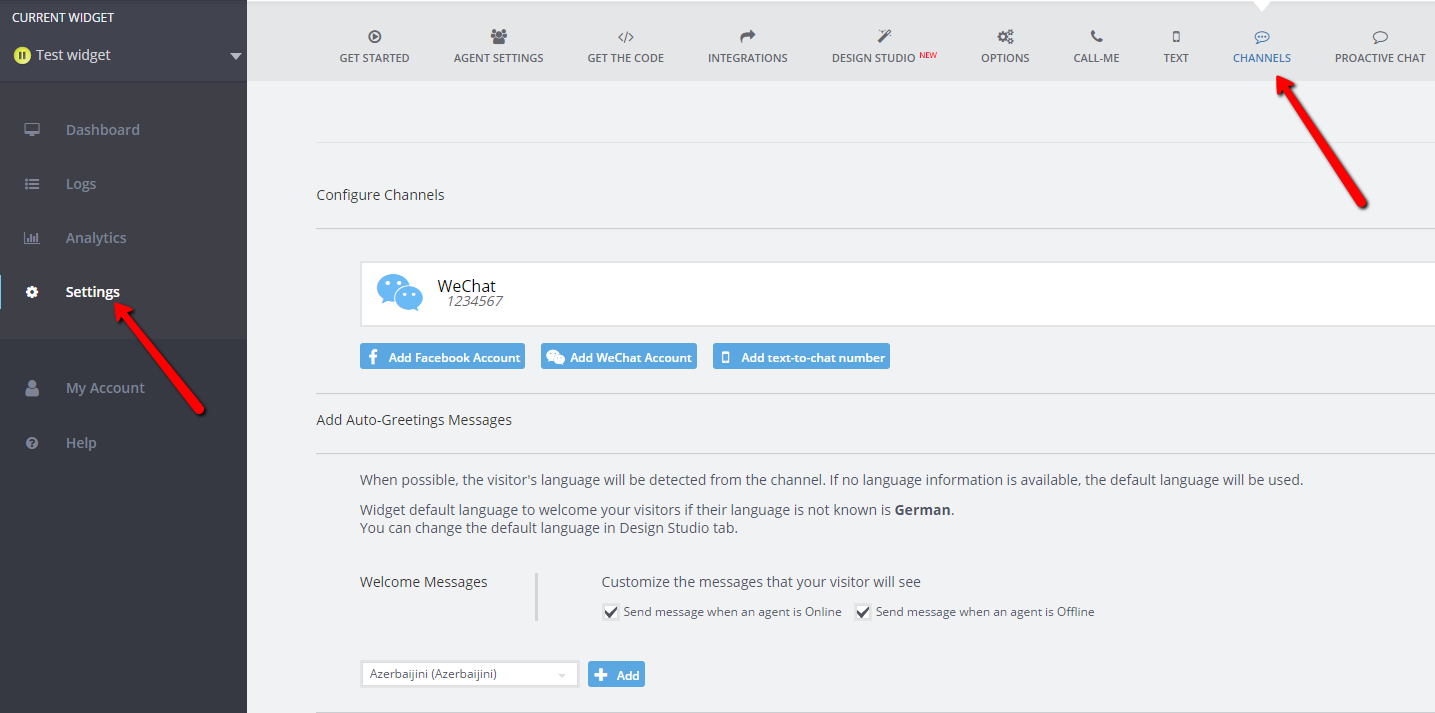Click the Agent Settings people icon
Image resolution: width=1435 pixels, height=713 pixels.
pyautogui.click(x=498, y=37)
